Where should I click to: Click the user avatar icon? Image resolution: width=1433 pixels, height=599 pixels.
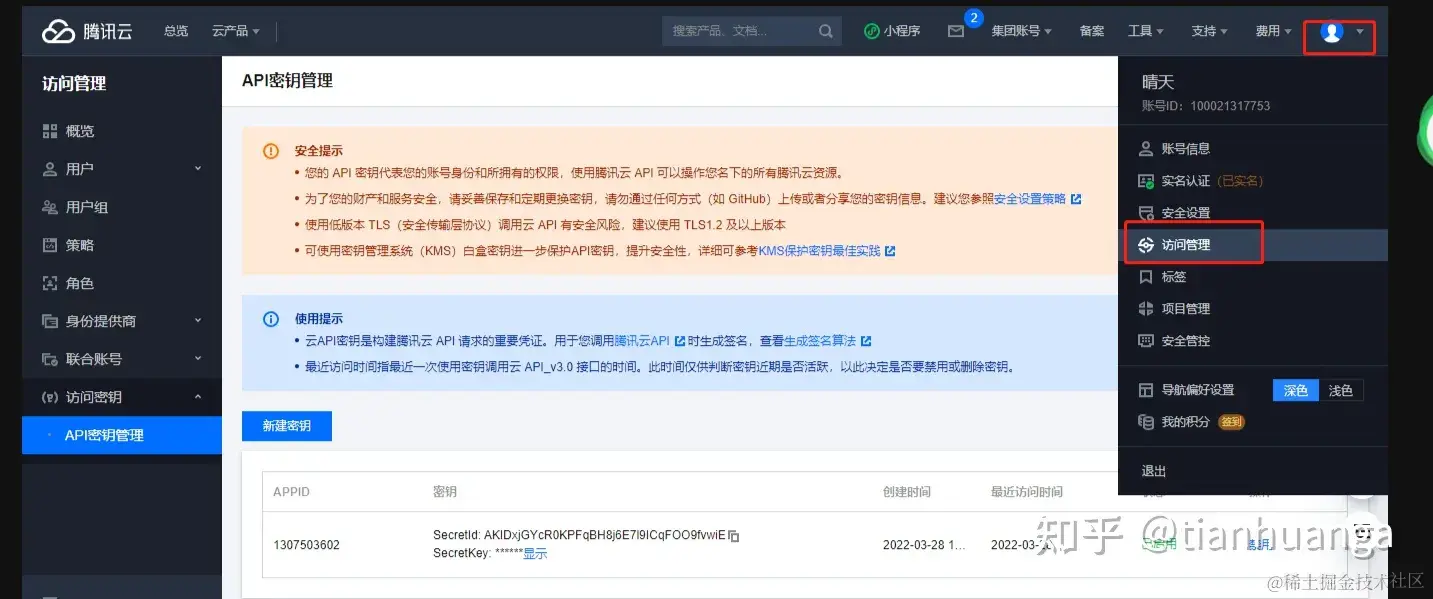(x=1331, y=32)
